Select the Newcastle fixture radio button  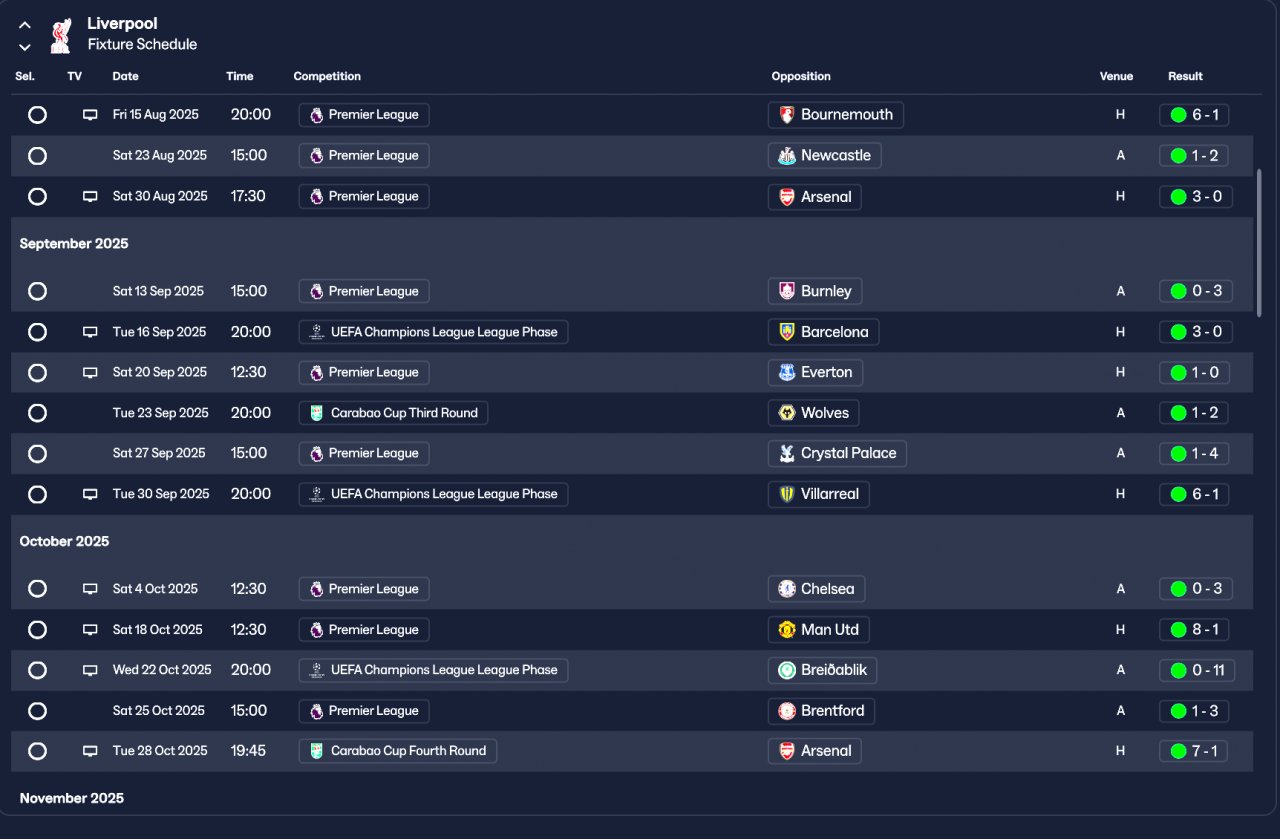click(37, 156)
